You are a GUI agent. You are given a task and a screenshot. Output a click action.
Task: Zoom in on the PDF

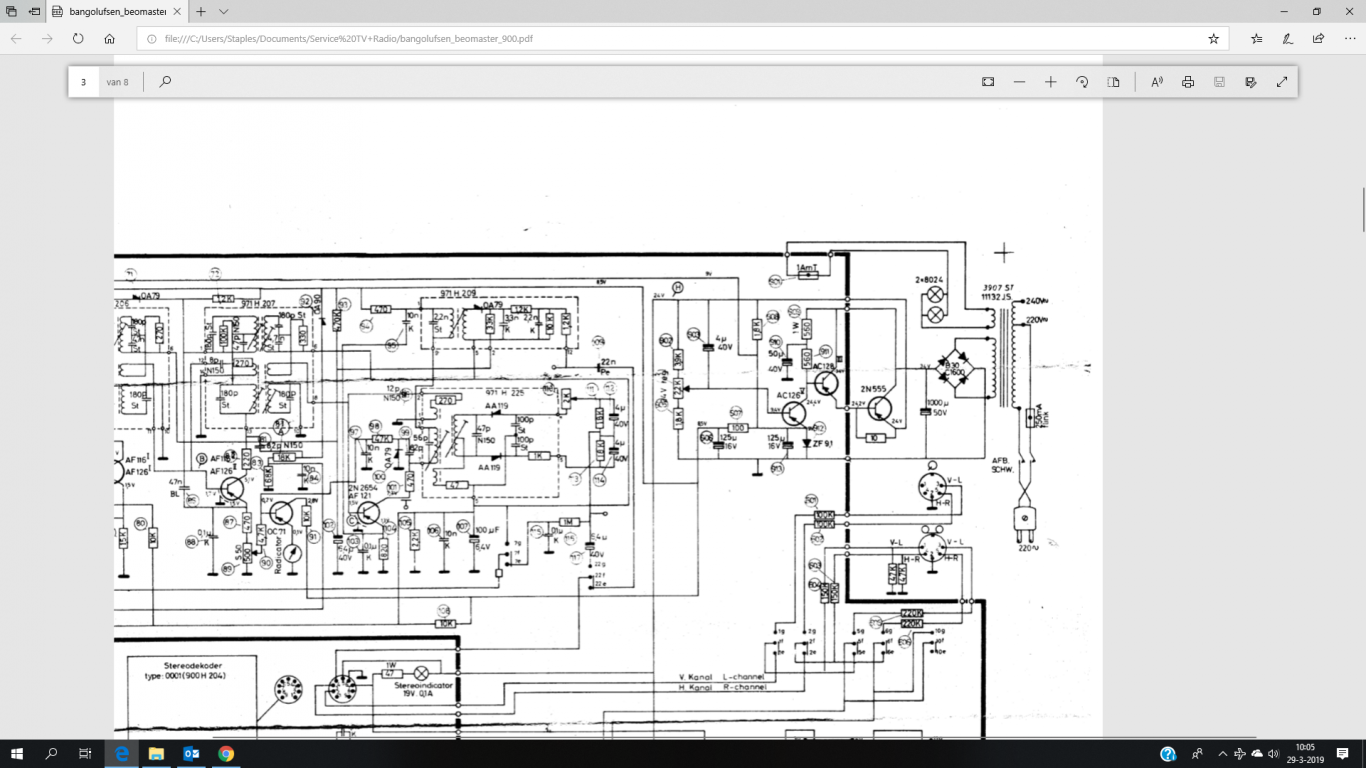point(1050,82)
